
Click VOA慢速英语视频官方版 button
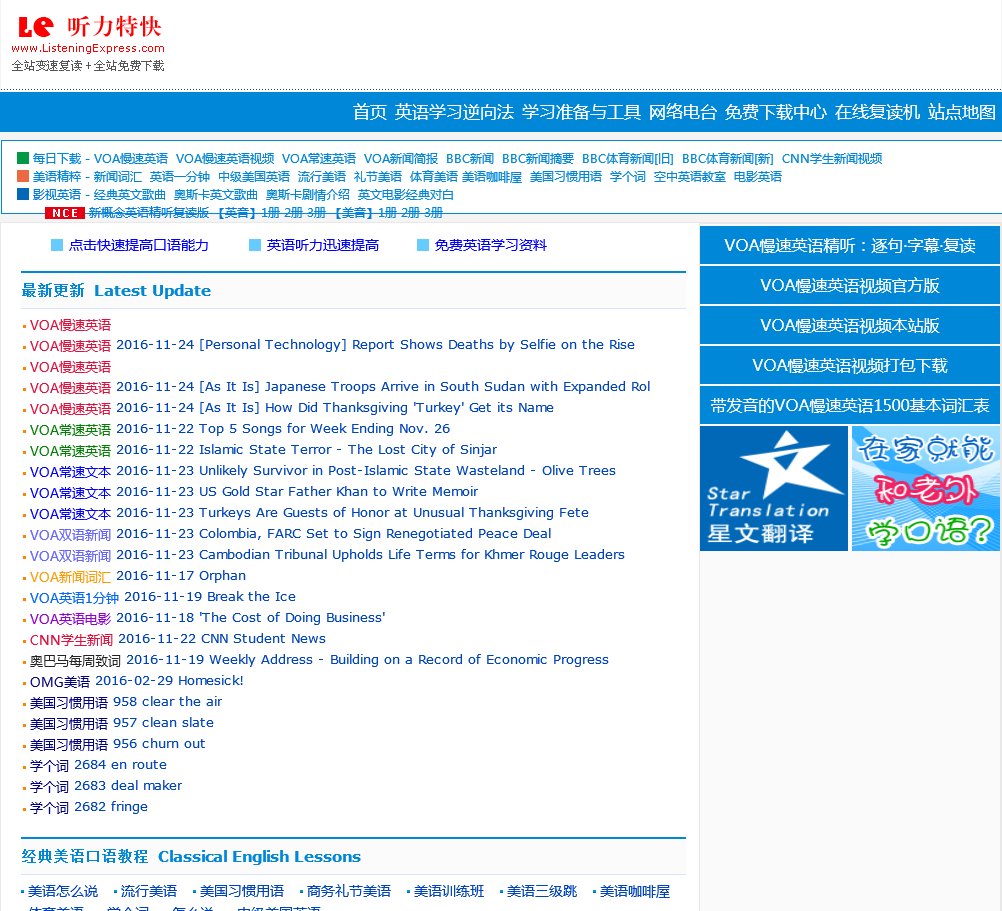(x=849, y=285)
